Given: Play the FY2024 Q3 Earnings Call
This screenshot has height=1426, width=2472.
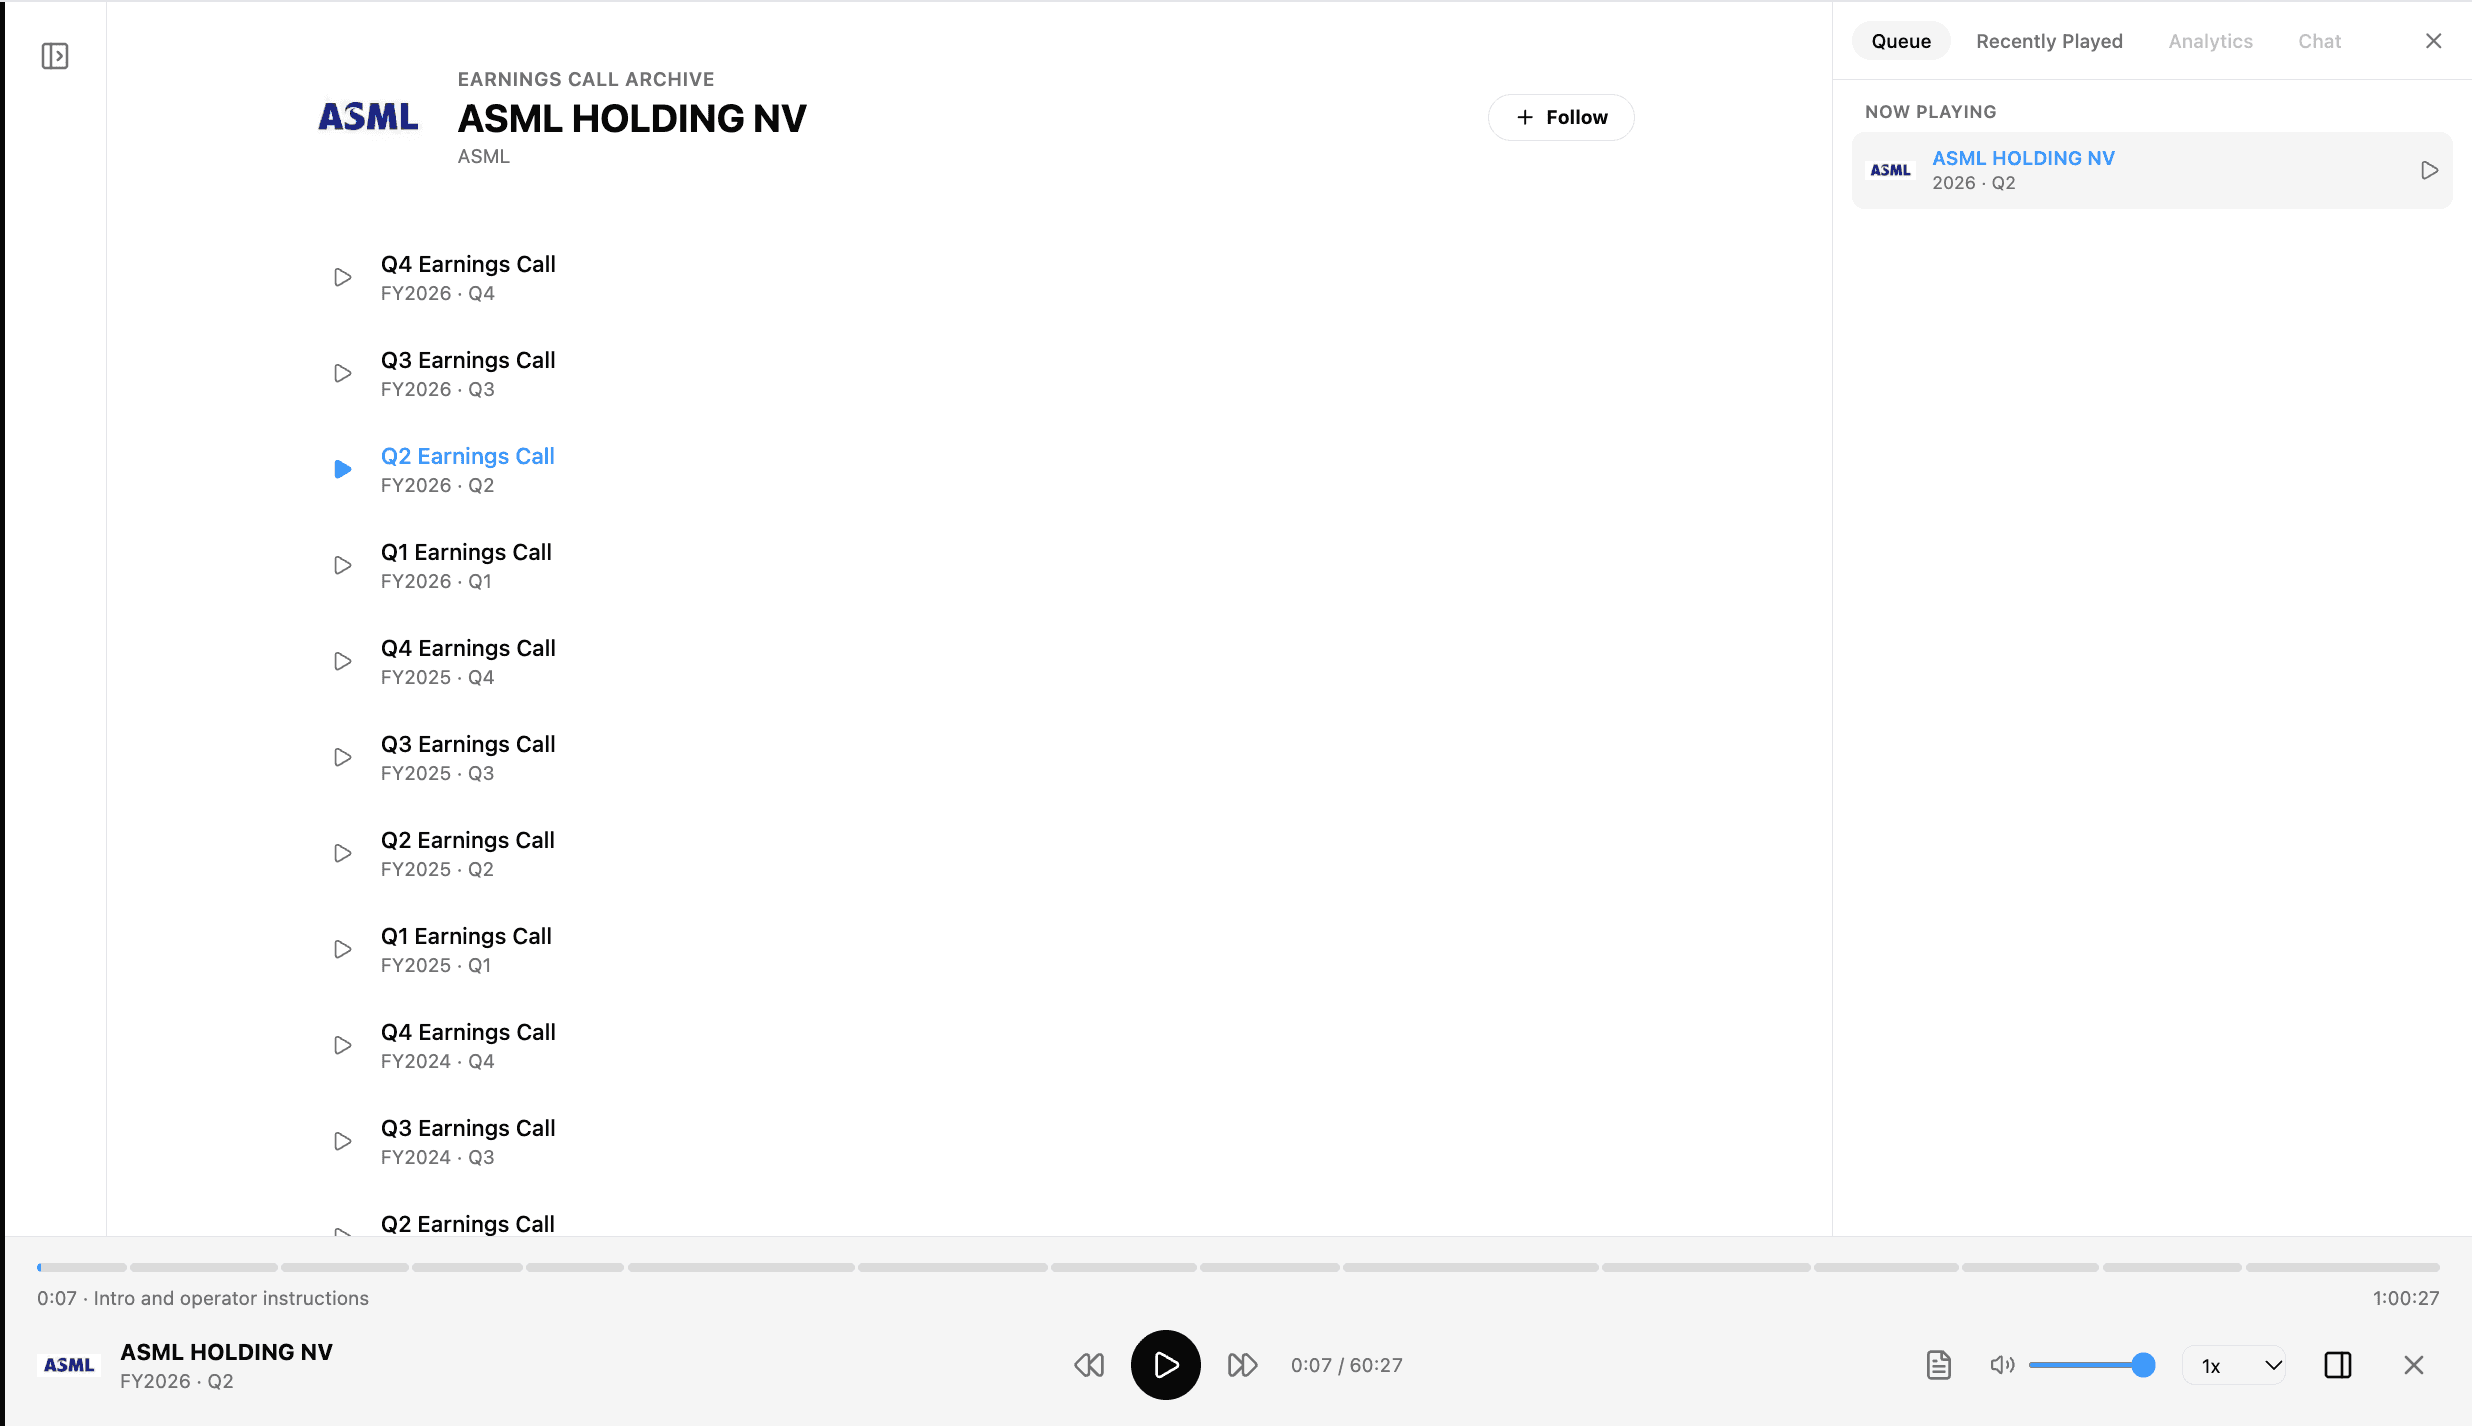Looking at the screenshot, I should (x=342, y=1141).
